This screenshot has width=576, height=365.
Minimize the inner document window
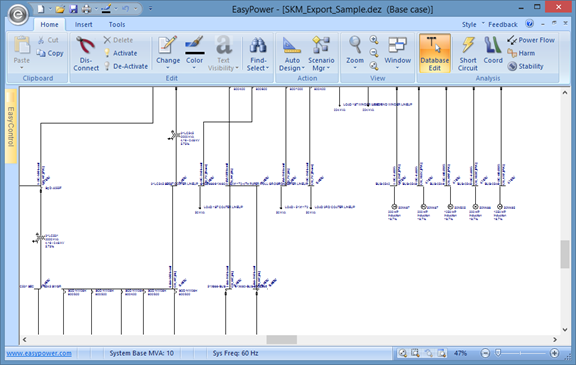(x=543, y=24)
